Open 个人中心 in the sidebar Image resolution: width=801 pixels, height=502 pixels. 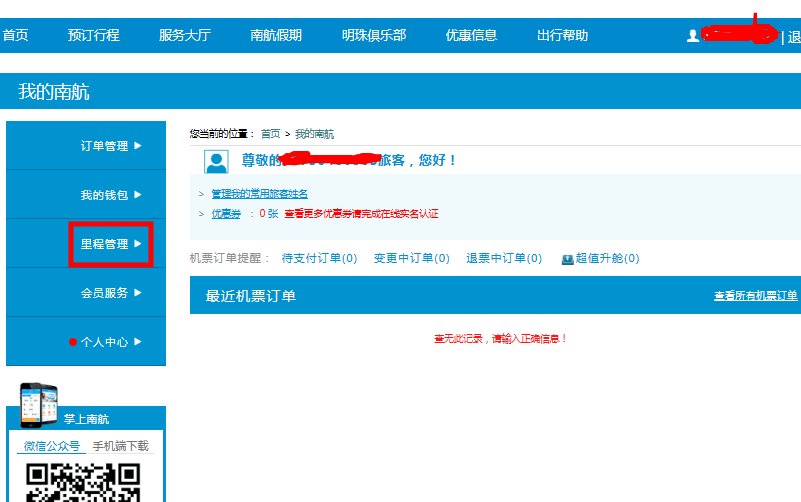104,342
